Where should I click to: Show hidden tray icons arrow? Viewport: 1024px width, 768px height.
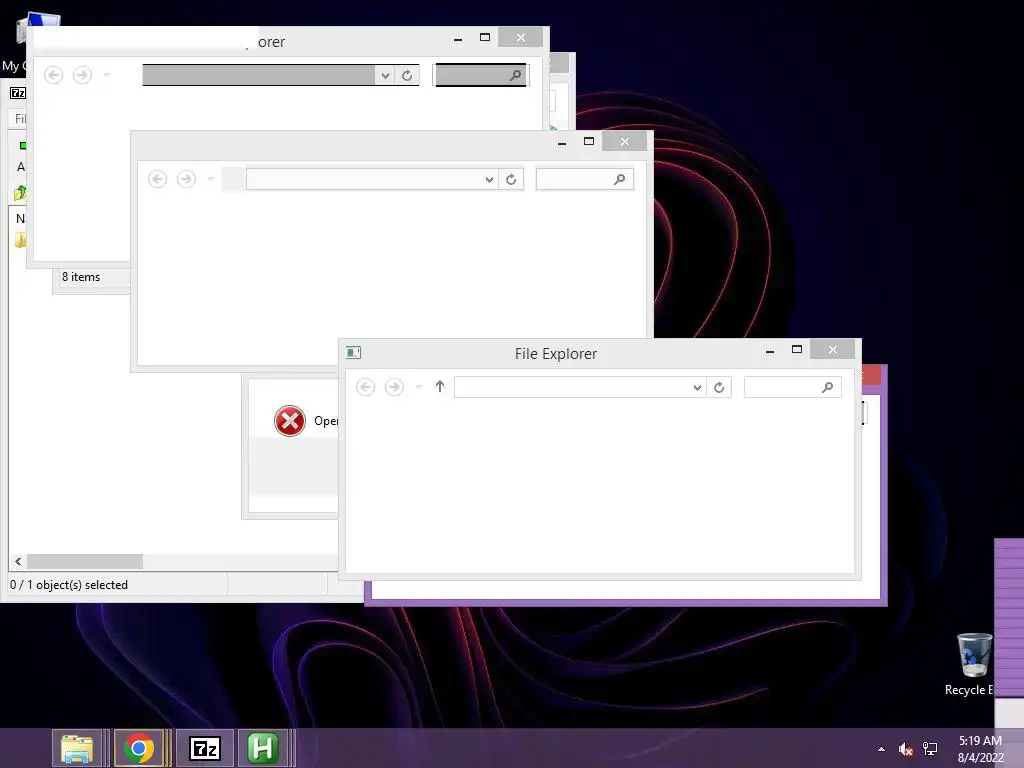pos(882,749)
